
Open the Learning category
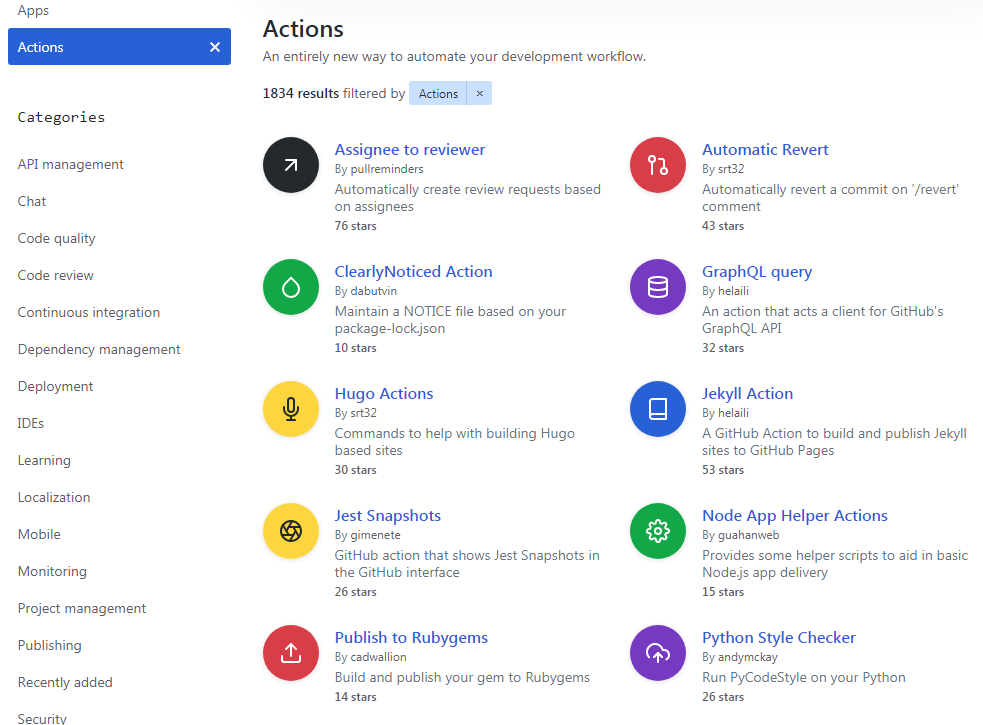(44, 460)
